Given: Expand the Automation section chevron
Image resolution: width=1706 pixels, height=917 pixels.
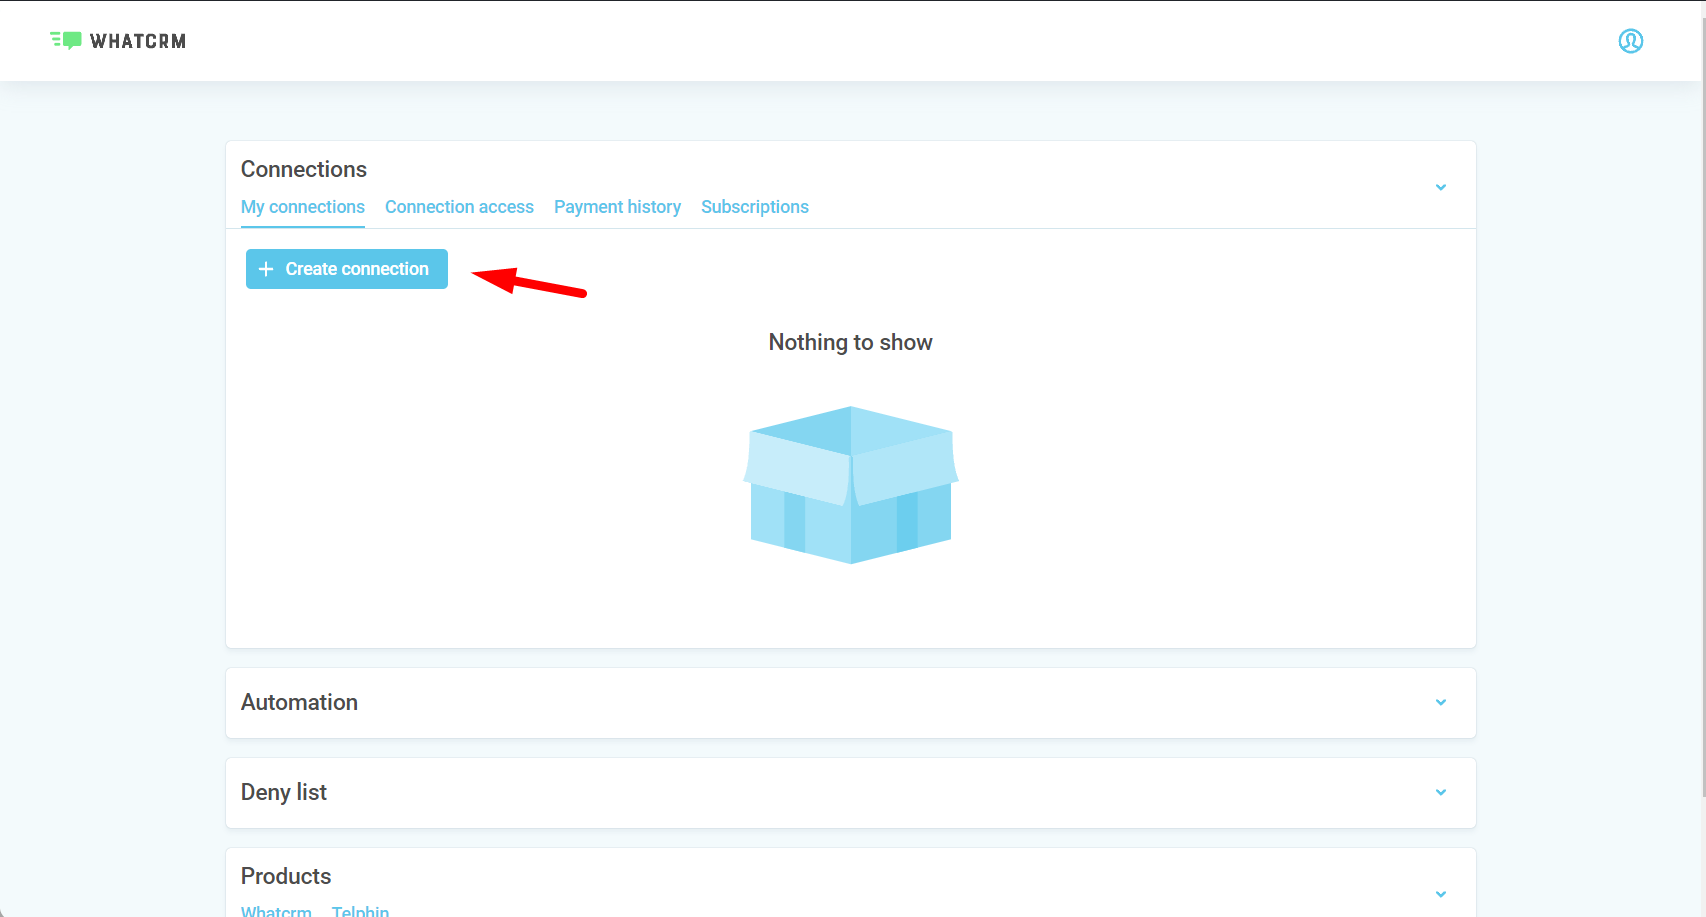Looking at the screenshot, I should click(x=1440, y=702).
